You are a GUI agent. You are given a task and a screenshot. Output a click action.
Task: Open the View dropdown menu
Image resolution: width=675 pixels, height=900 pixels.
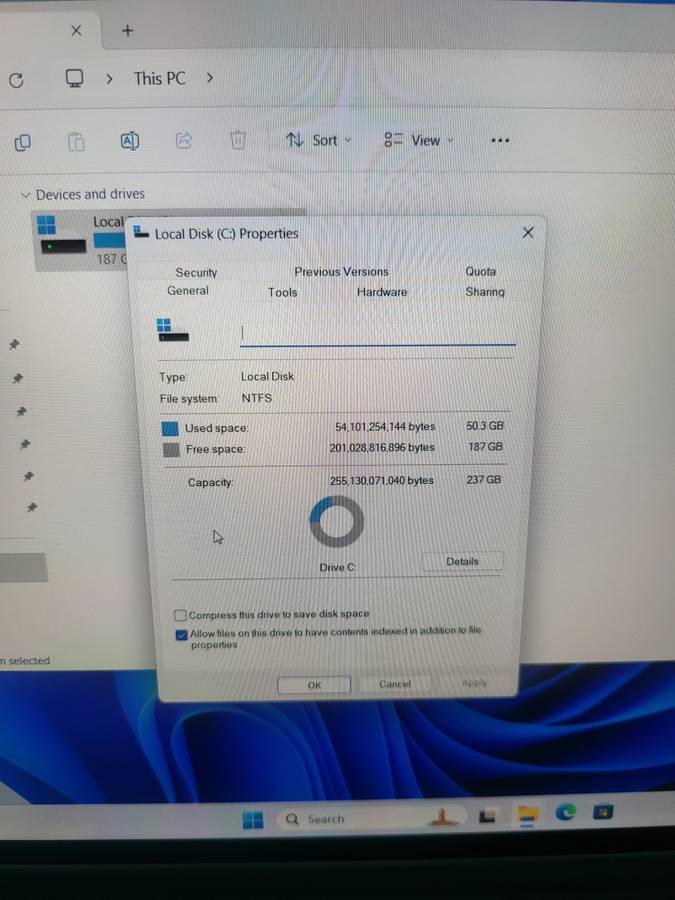coord(418,140)
